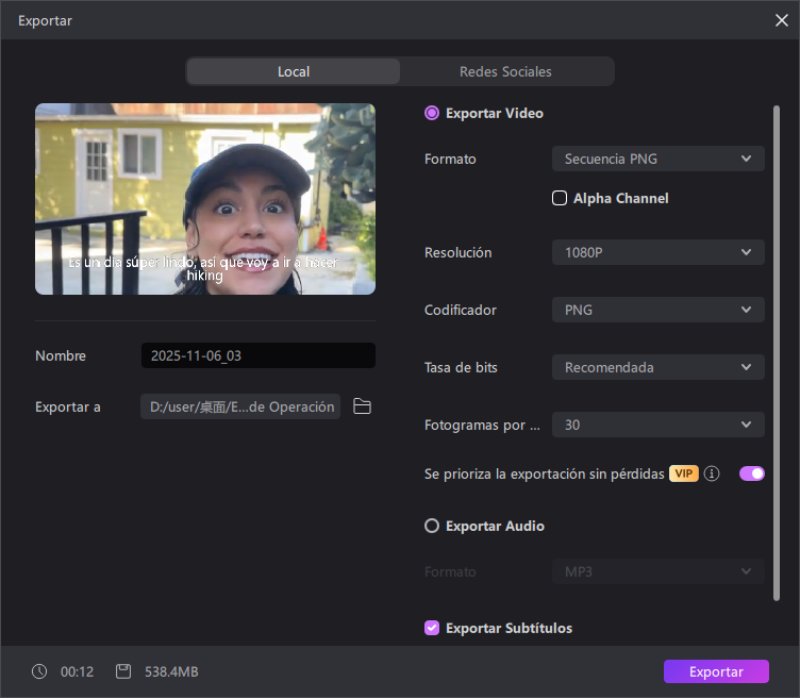Toggle off lossless export priority switch
Viewport: 800px width, 698px height.
point(751,474)
